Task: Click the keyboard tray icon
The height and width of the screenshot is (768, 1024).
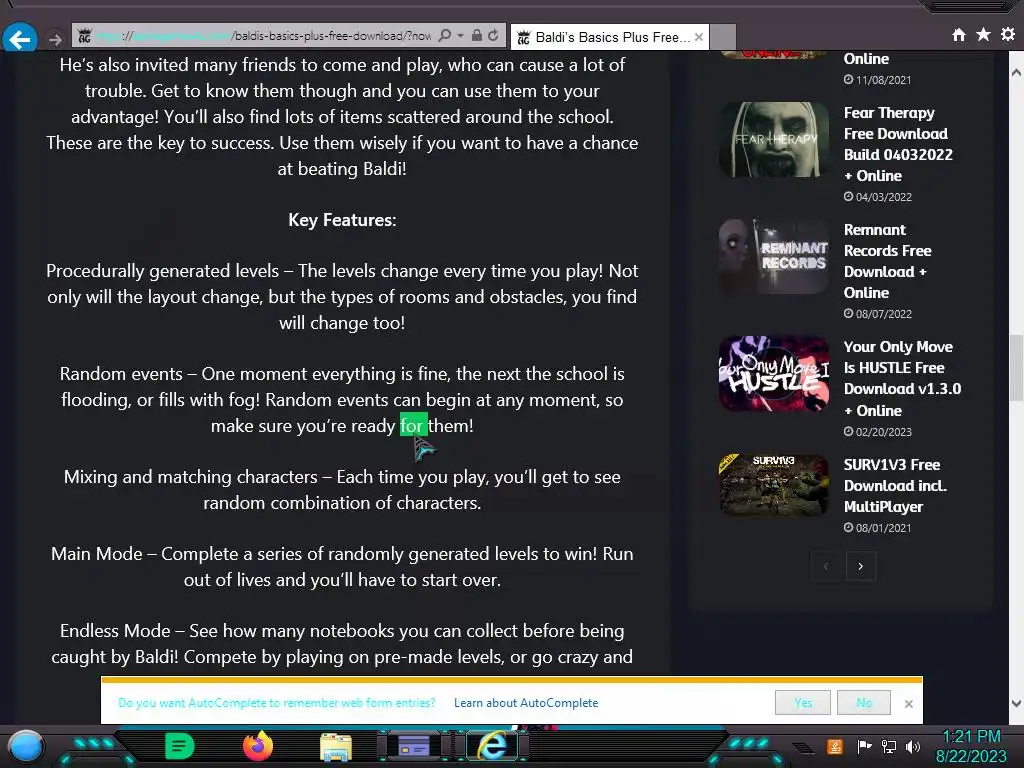Action: tap(804, 748)
